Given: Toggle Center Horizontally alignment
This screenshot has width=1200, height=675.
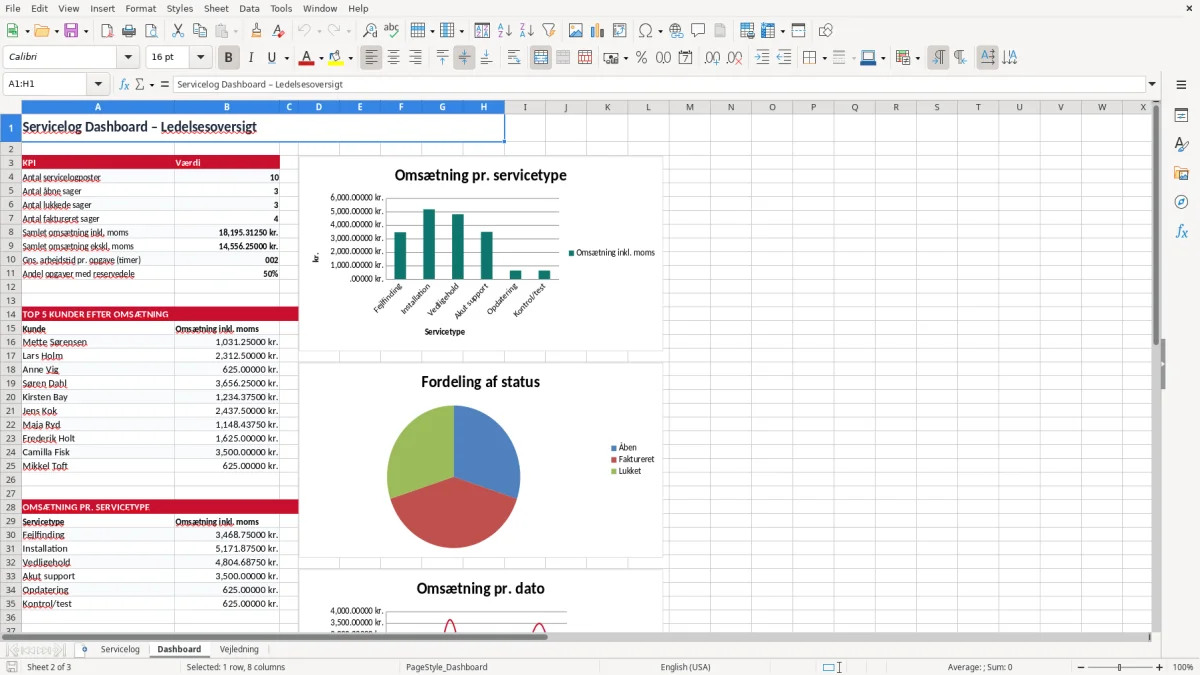Looking at the screenshot, I should (x=393, y=58).
